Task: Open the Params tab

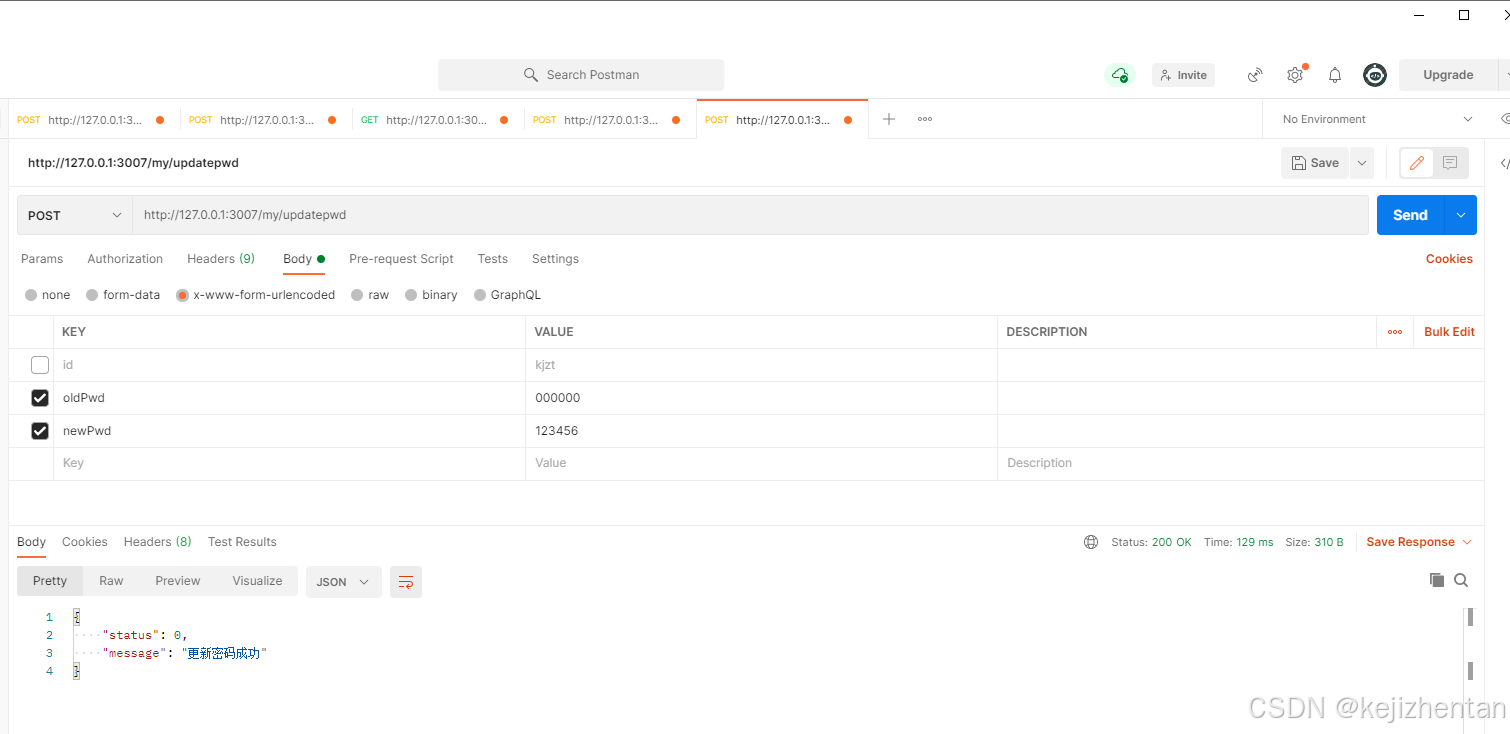Action: 42,259
